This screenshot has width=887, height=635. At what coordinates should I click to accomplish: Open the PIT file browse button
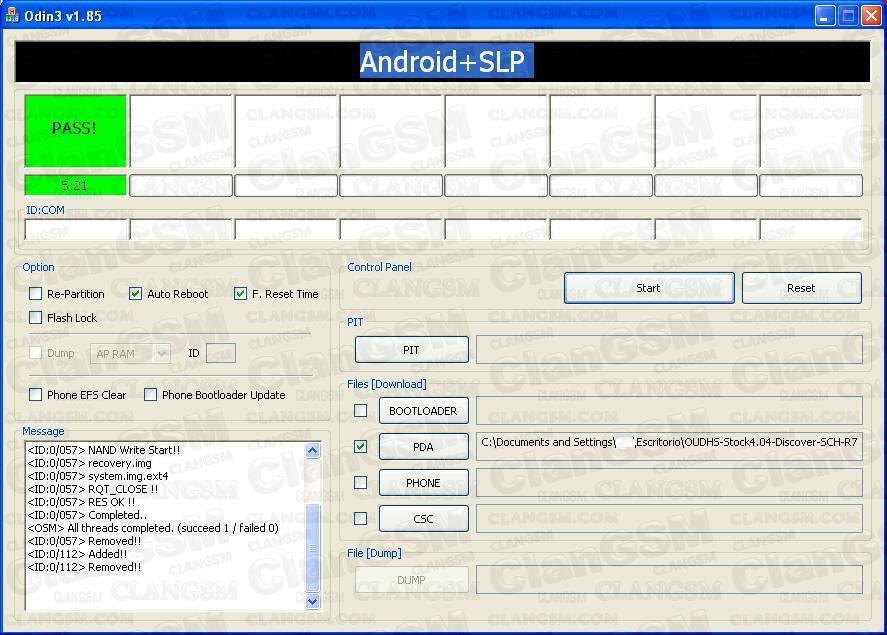coord(412,350)
